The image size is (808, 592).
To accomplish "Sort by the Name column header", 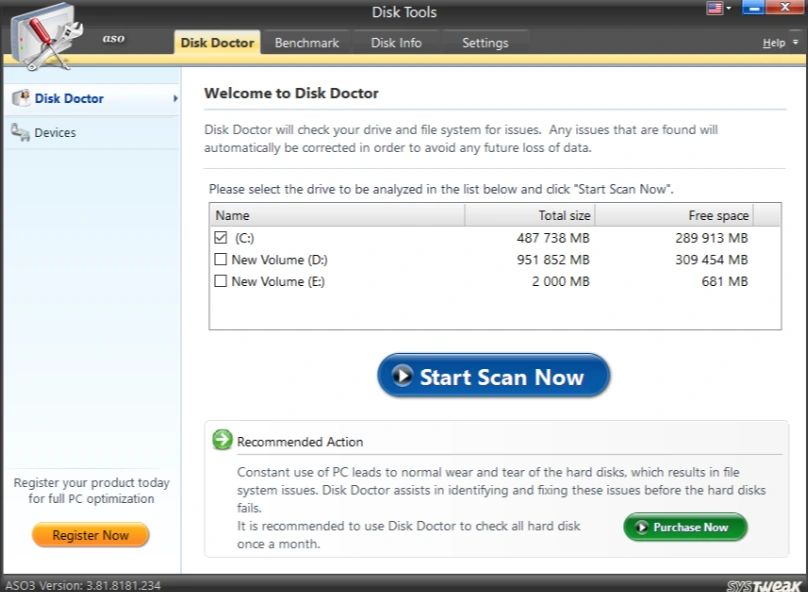I will pyautogui.click(x=337, y=215).
